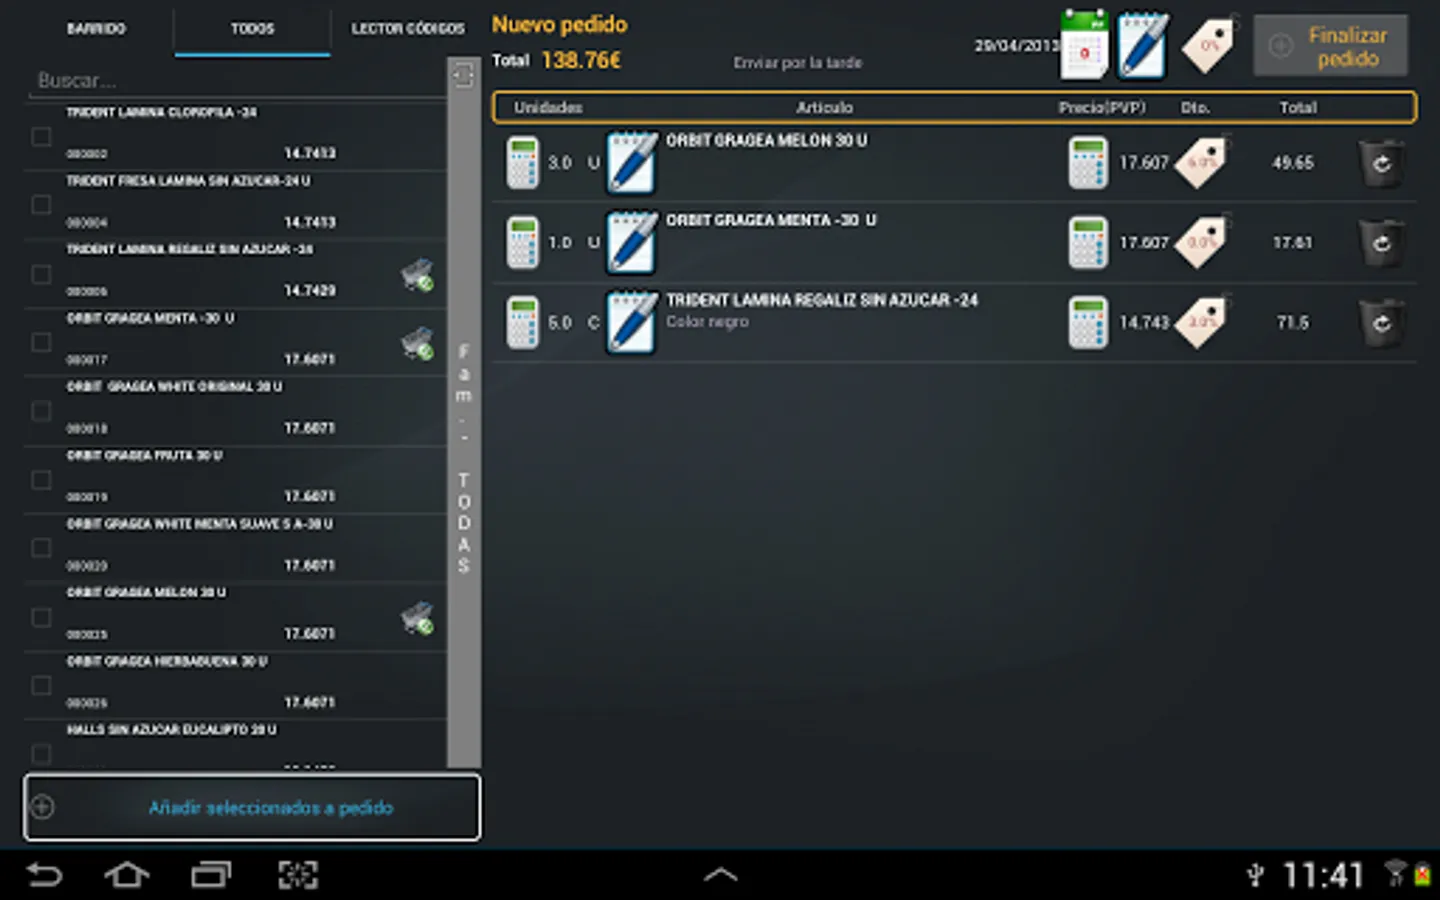Click cart icon on ORBIT GRAGEA MENTA list item
This screenshot has width=1440, height=900.
point(417,343)
